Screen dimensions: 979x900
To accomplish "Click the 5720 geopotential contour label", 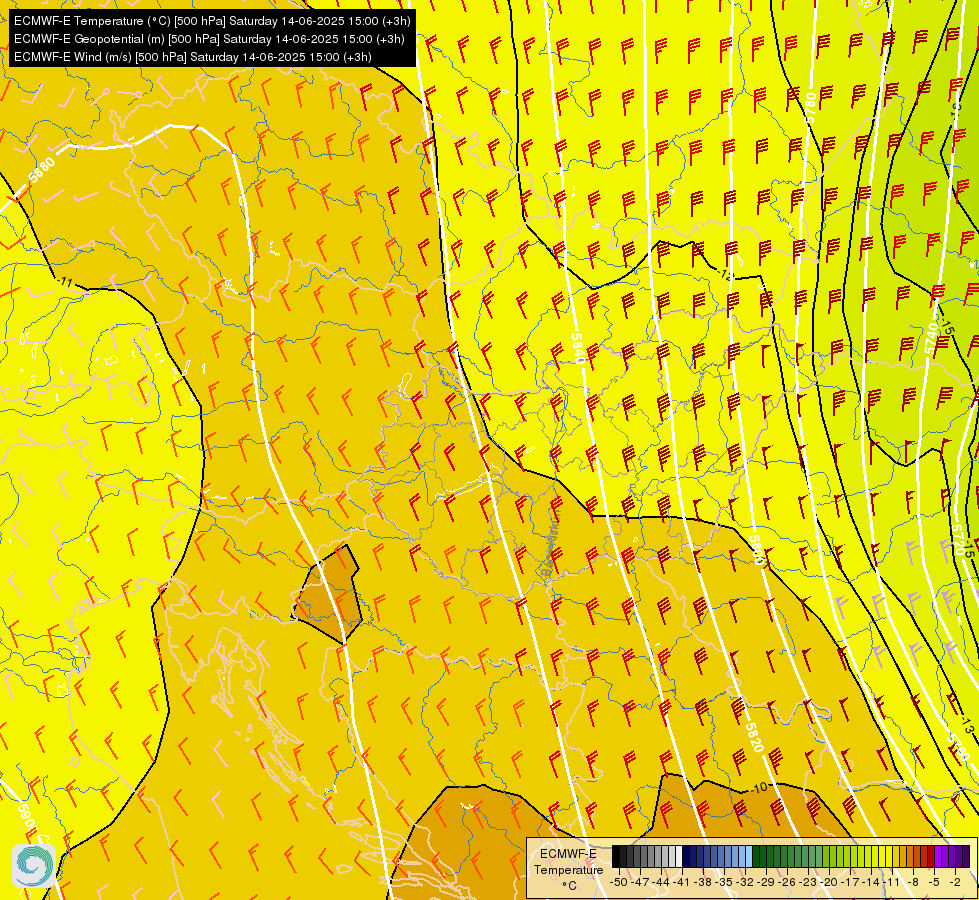I will (x=957, y=540).
